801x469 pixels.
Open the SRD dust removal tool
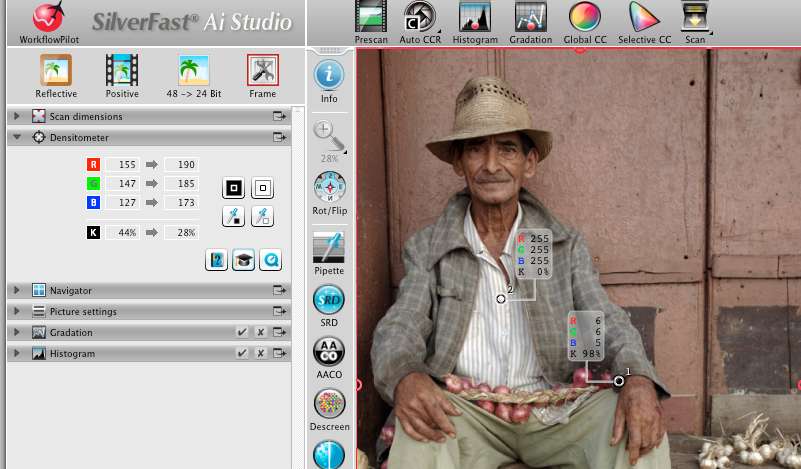tap(329, 300)
